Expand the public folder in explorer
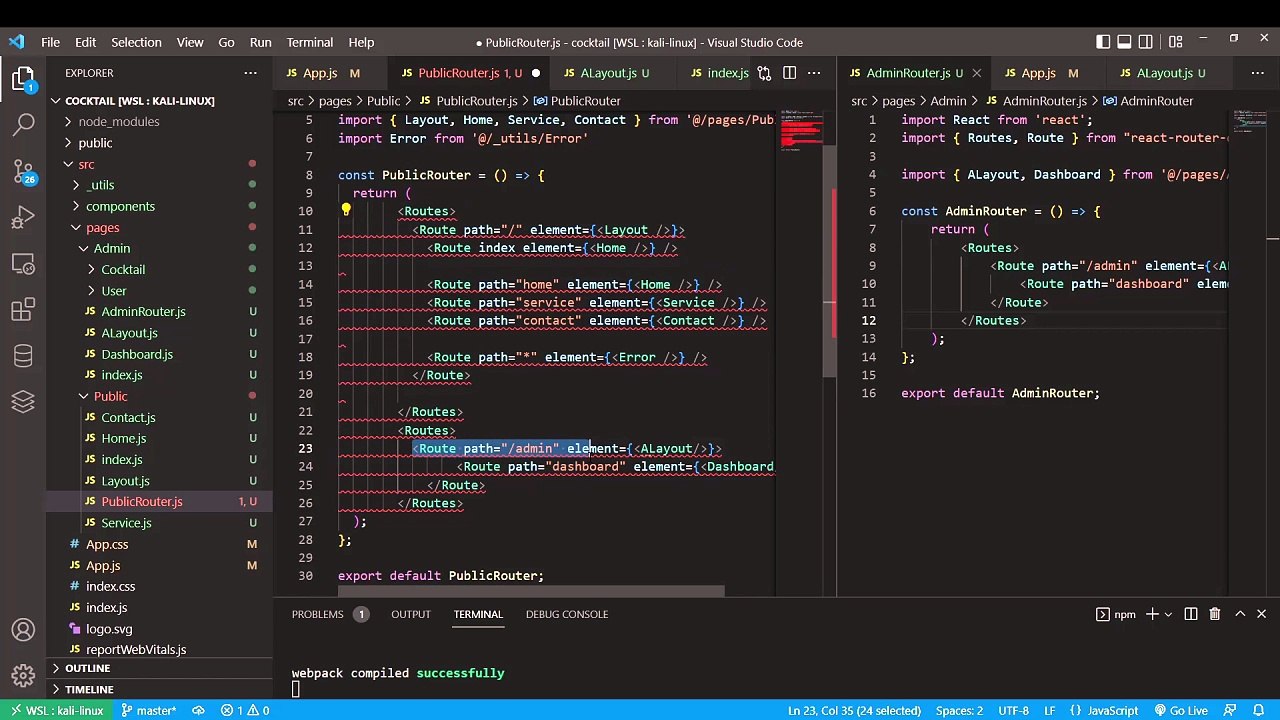Screen dimensions: 1280x720 click(95, 143)
